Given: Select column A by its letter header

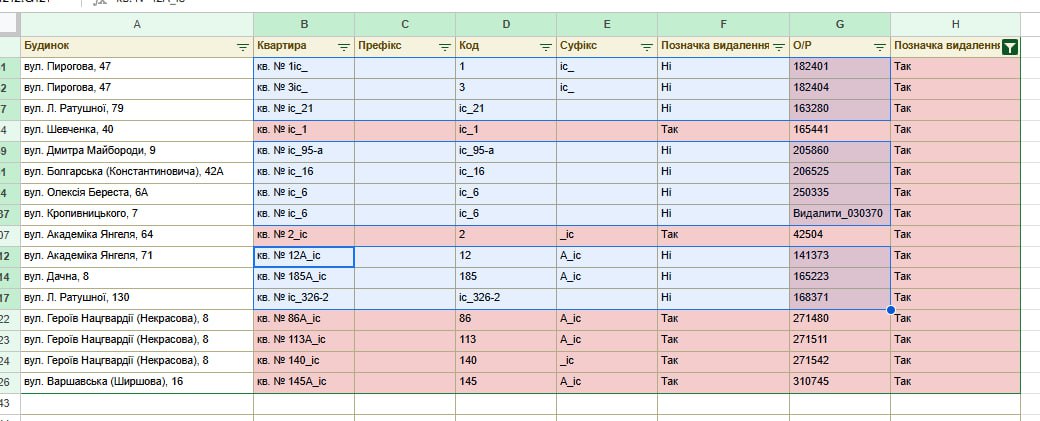Looking at the screenshot, I should coord(137,24).
